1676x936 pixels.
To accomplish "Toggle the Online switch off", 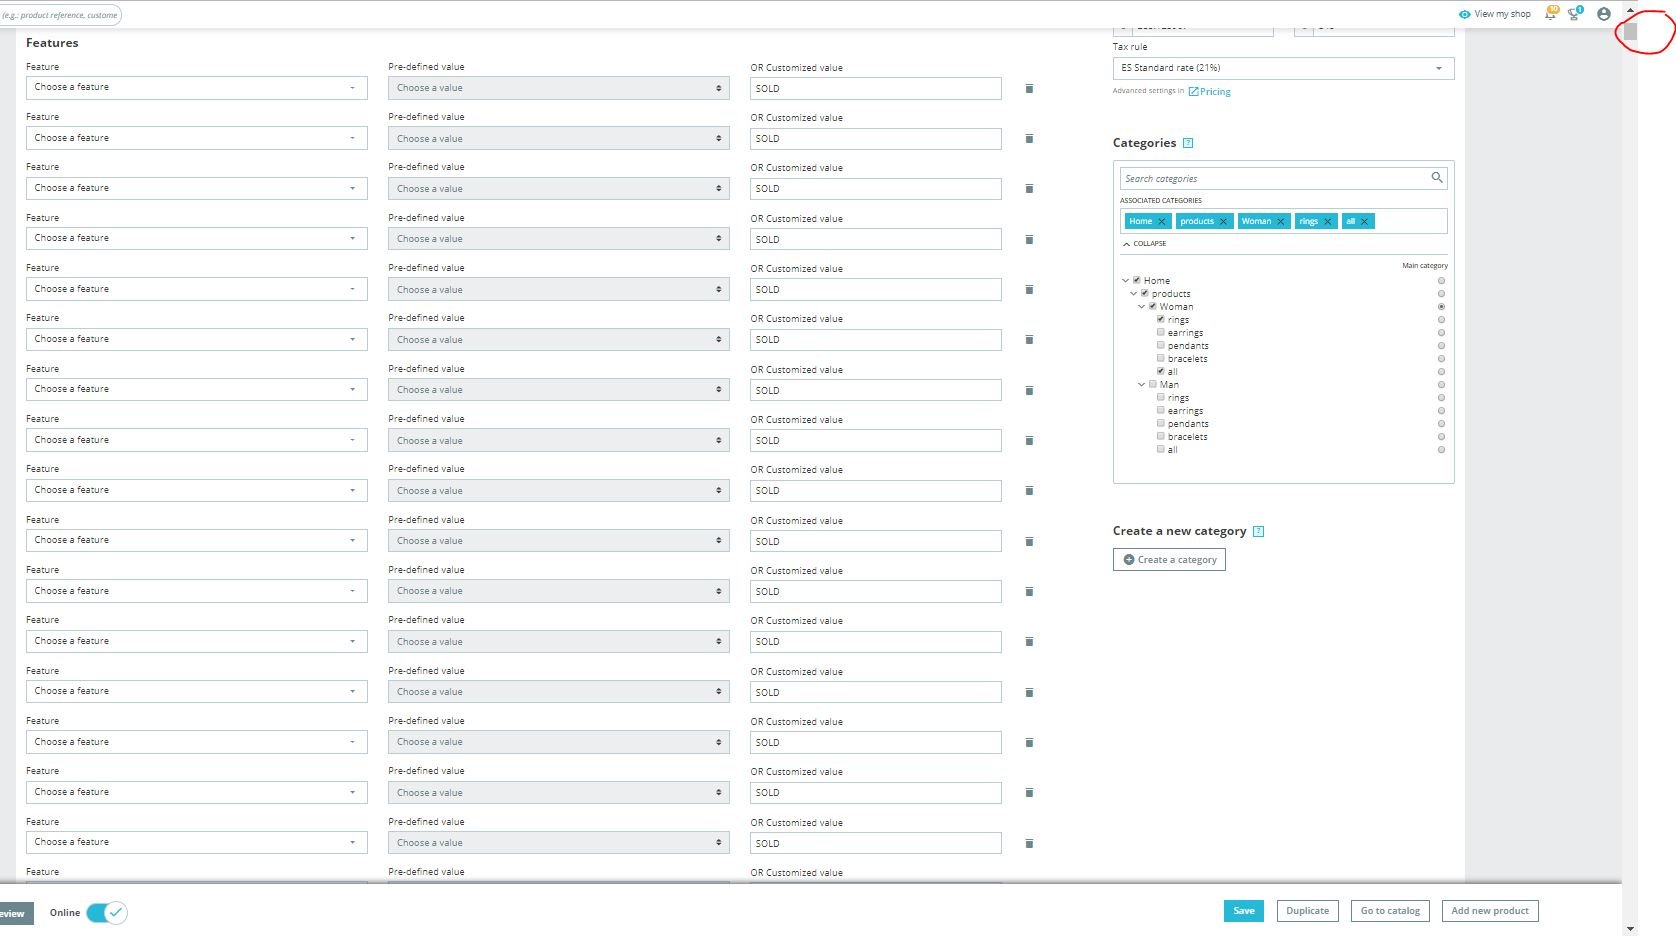I will coord(106,913).
